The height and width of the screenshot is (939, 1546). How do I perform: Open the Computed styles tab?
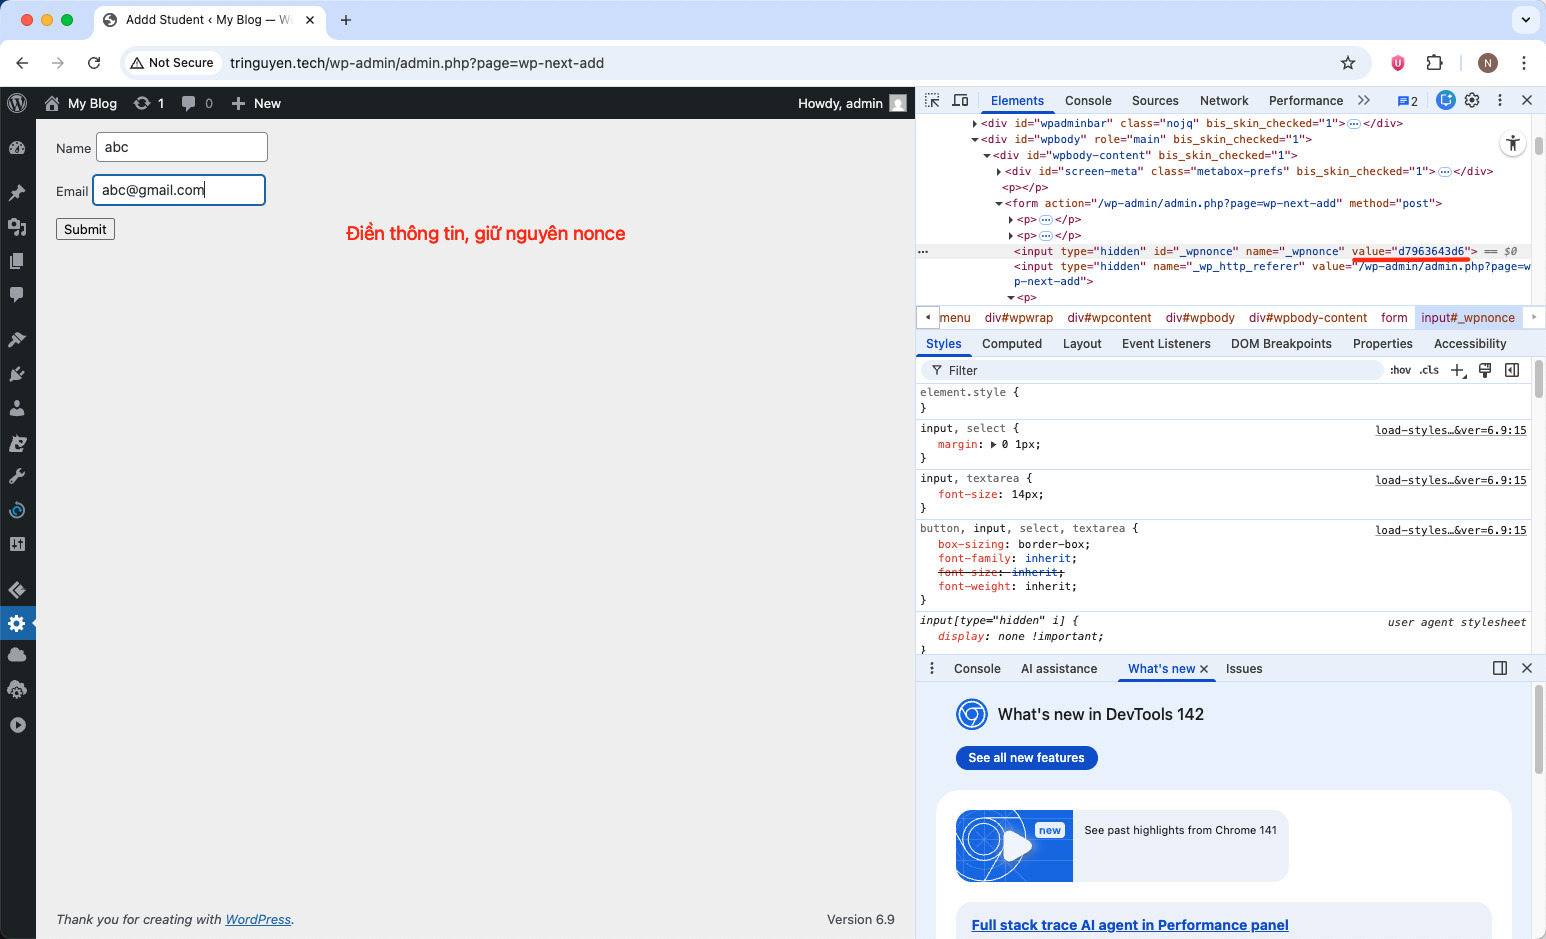(x=1011, y=344)
